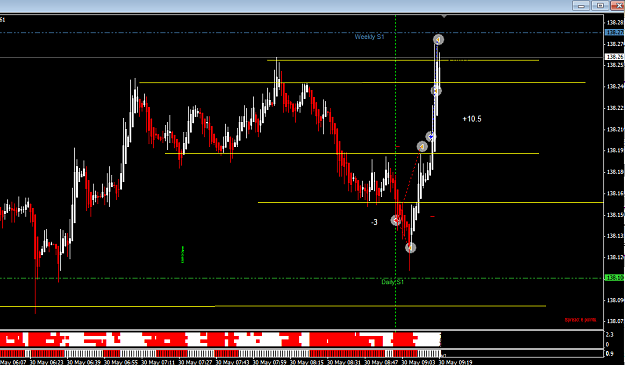
Task: Click the grey chart shift triangle at top
Action: (444, 16)
